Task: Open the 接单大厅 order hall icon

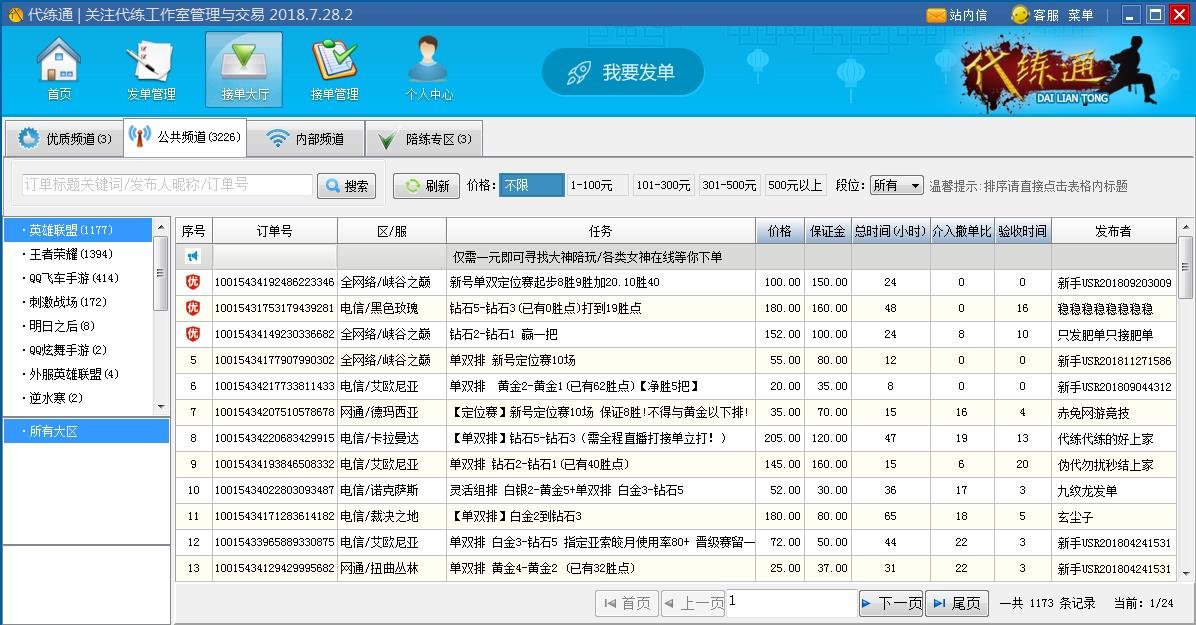Action: click(x=243, y=68)
